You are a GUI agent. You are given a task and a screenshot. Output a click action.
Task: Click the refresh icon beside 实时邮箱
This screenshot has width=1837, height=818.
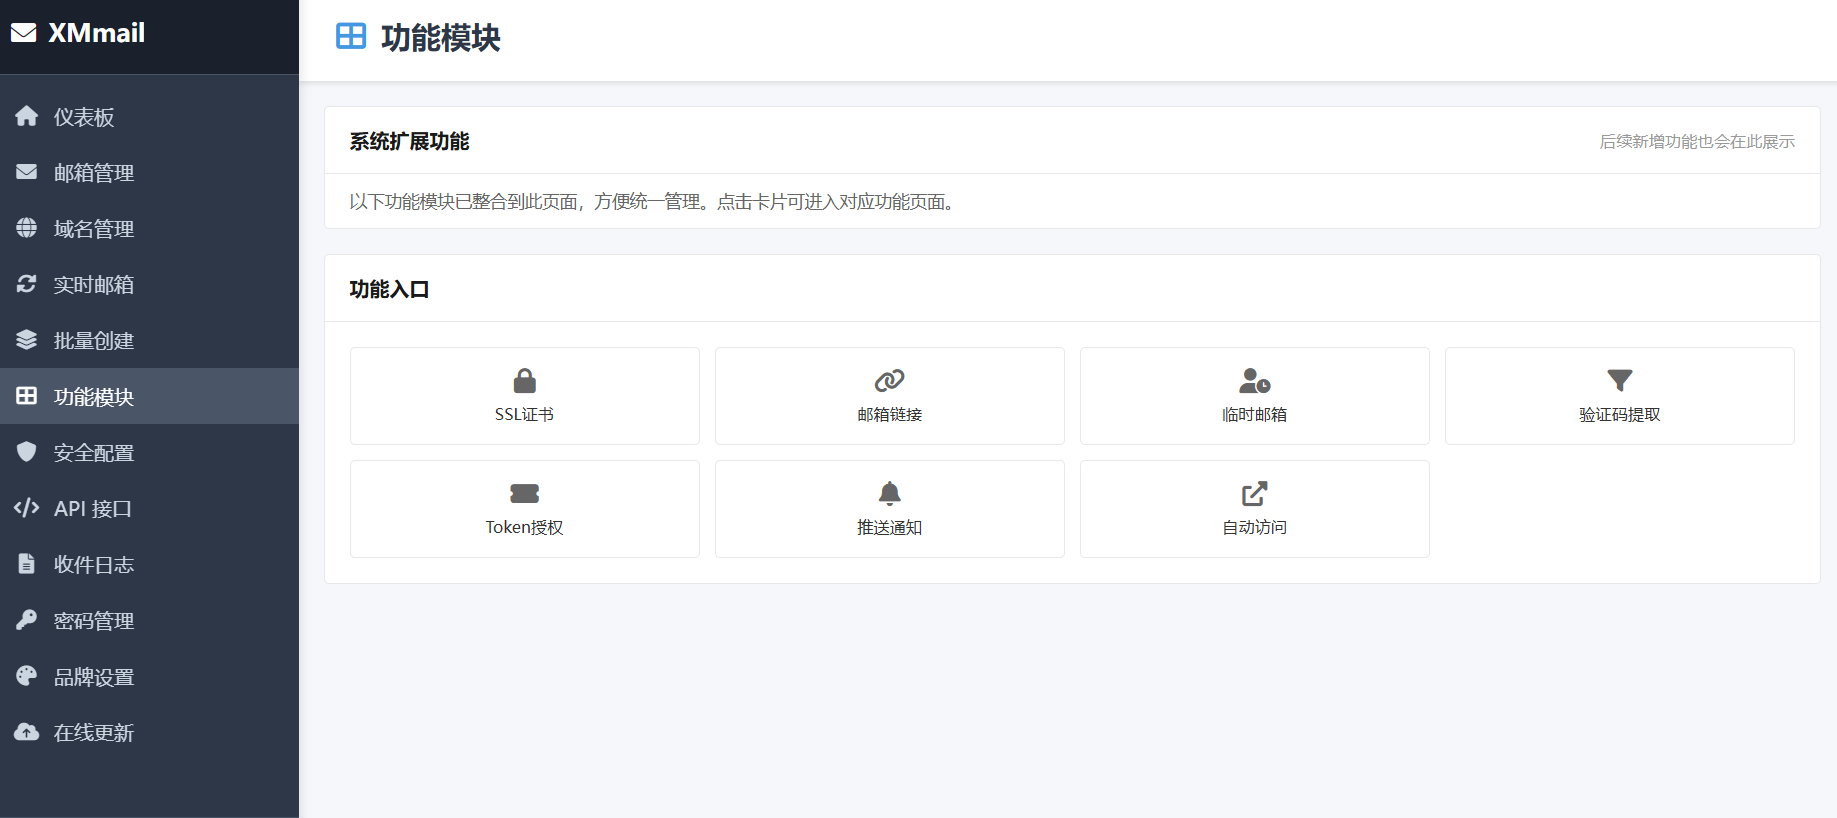point(27,284)
